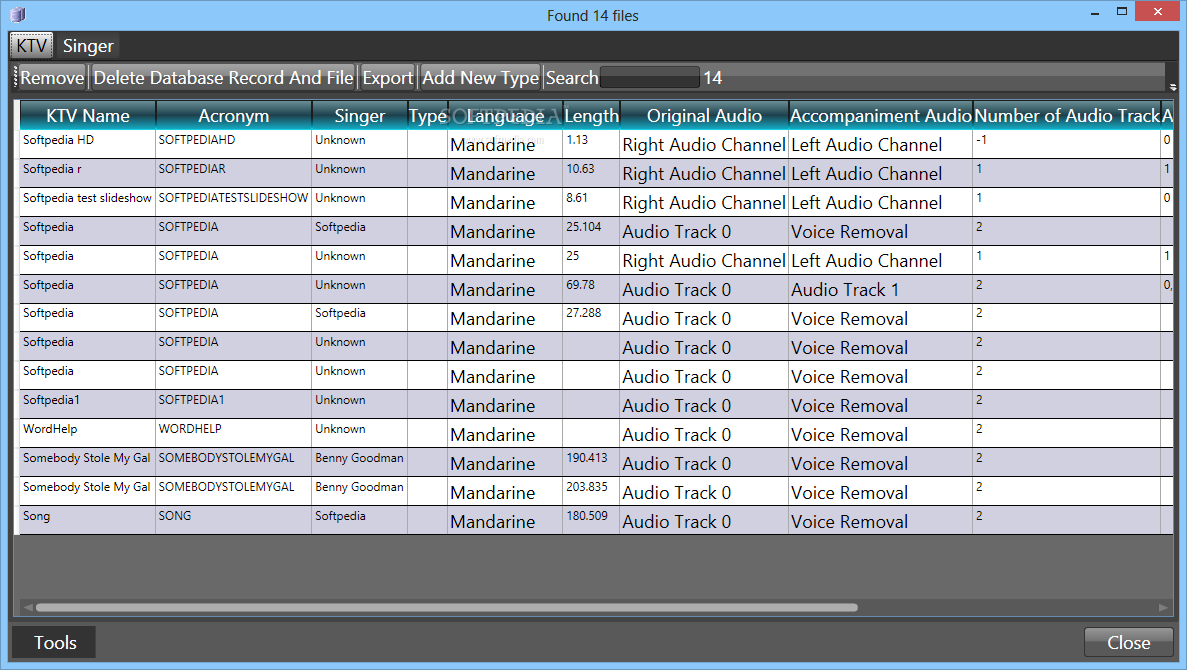Click length value '203.835'
The height and width of the screenshot is (670, 1187).
587,486
